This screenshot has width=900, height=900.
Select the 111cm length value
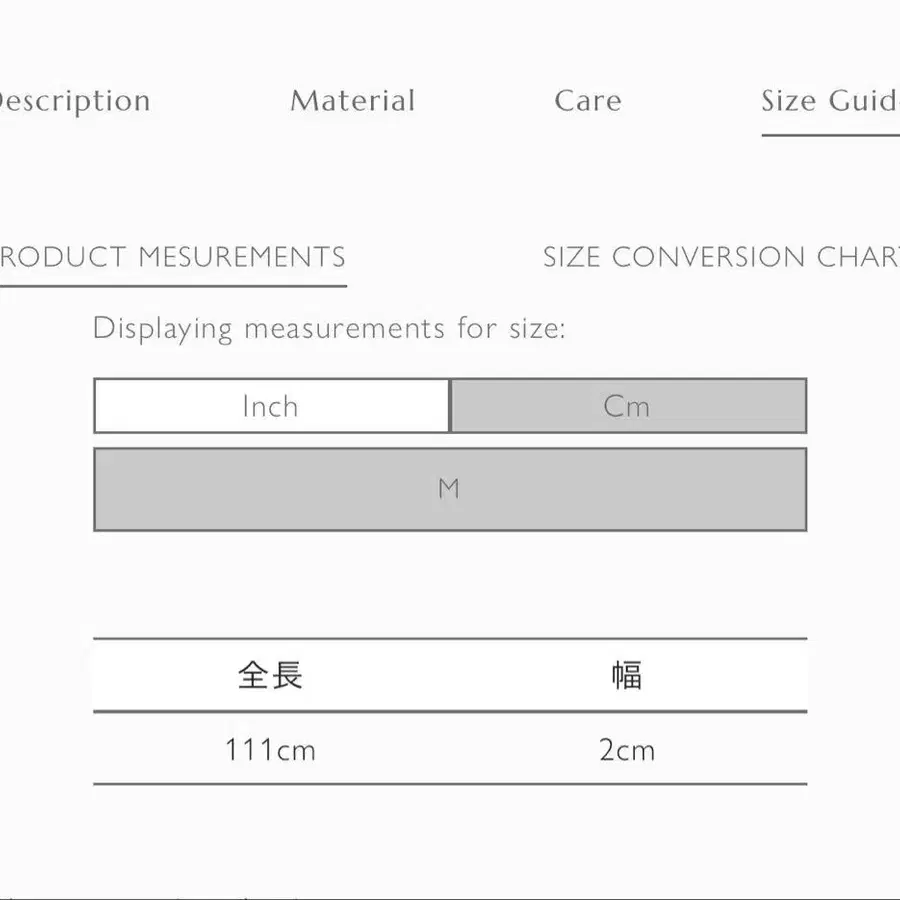(270, 750)
